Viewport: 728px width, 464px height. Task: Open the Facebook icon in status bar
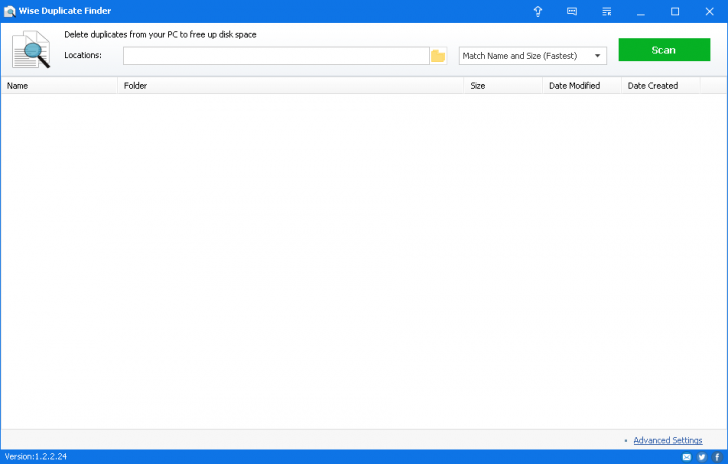click(717, 457)
